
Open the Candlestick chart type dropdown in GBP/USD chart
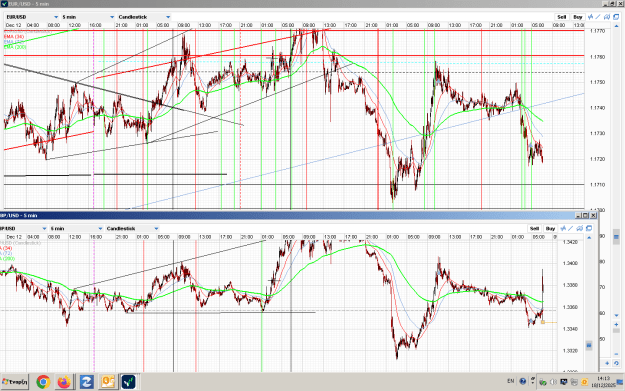click(x=132, y=229)
